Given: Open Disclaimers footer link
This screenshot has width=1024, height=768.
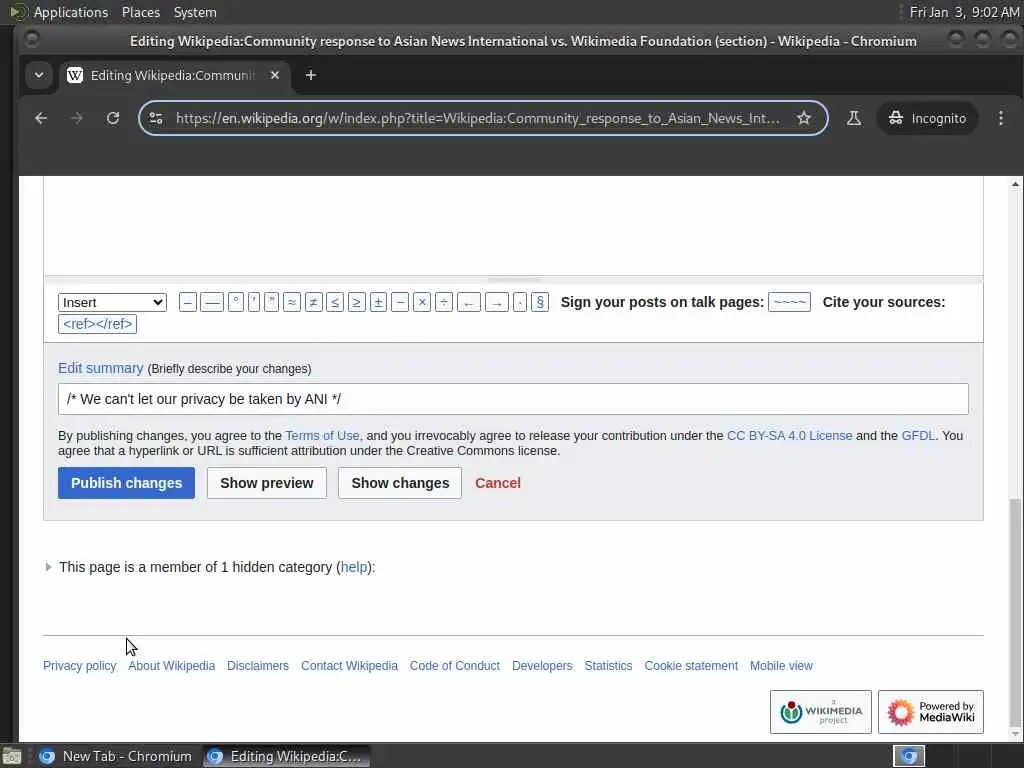Looking at the screenshot, I should (x=258, y=665).
